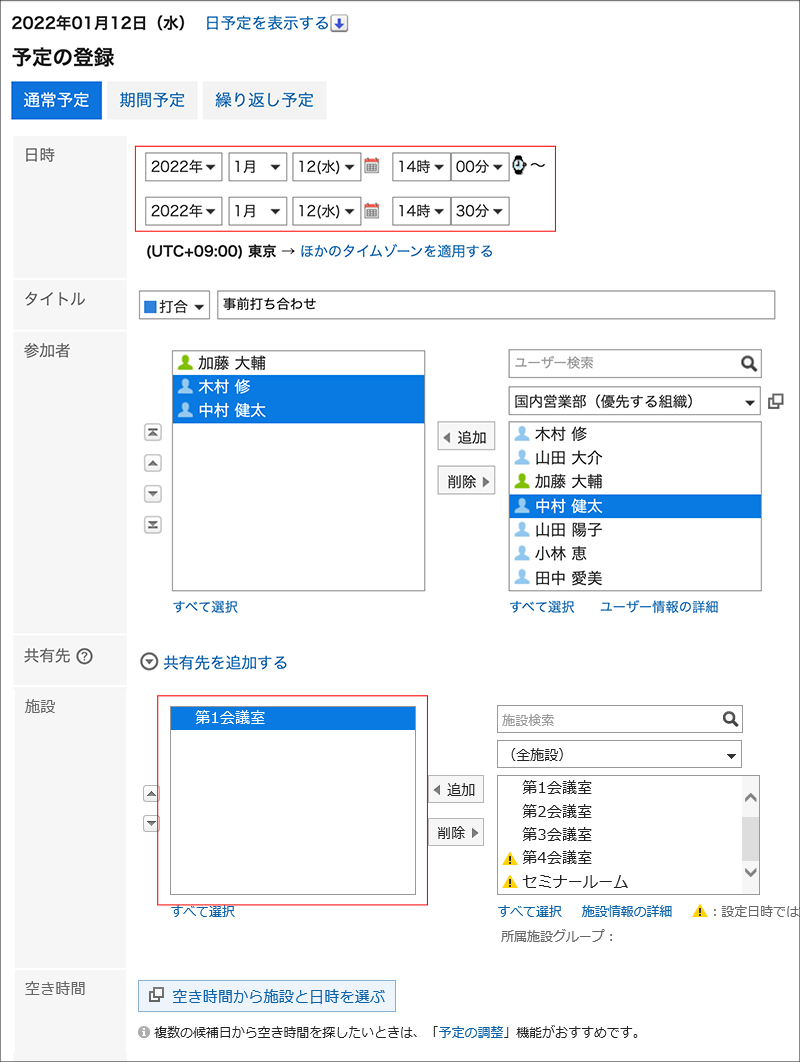Viewport: 800px width, 1062px height.
Task: Switch to the 繰り返し予定 tab
Action: pos(264,100)
